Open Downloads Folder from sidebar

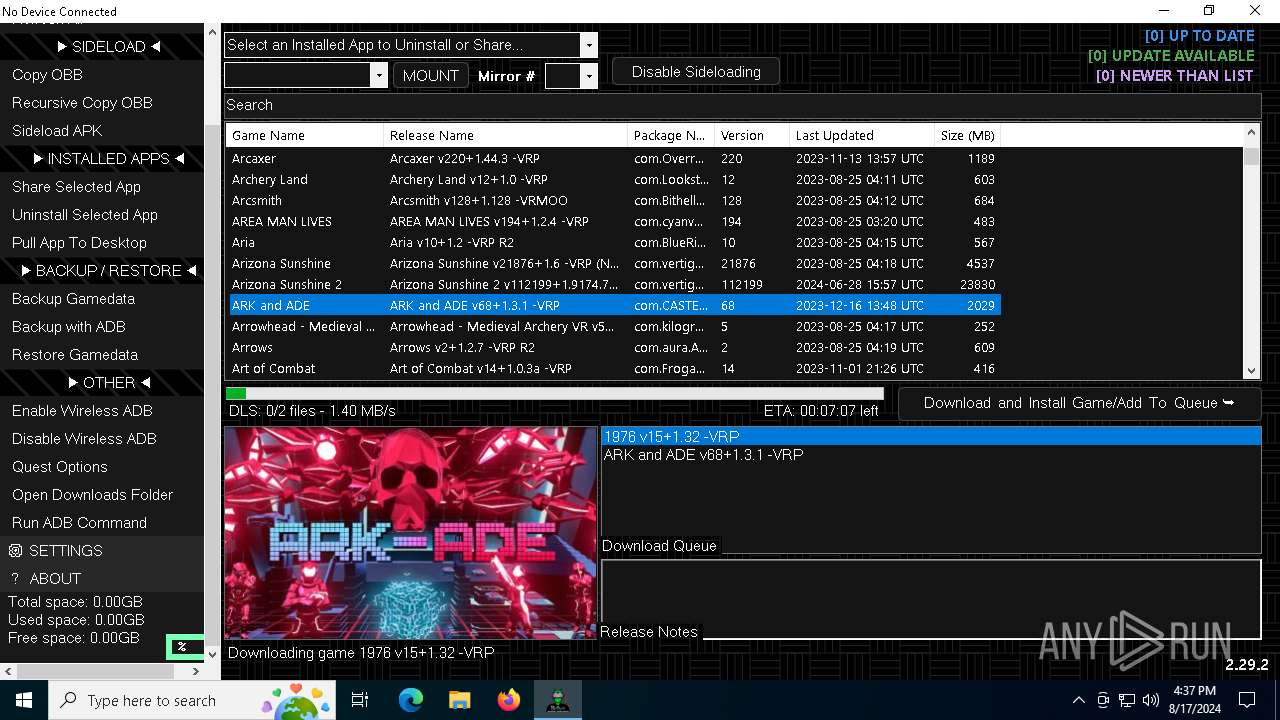[x=92, y=495]
